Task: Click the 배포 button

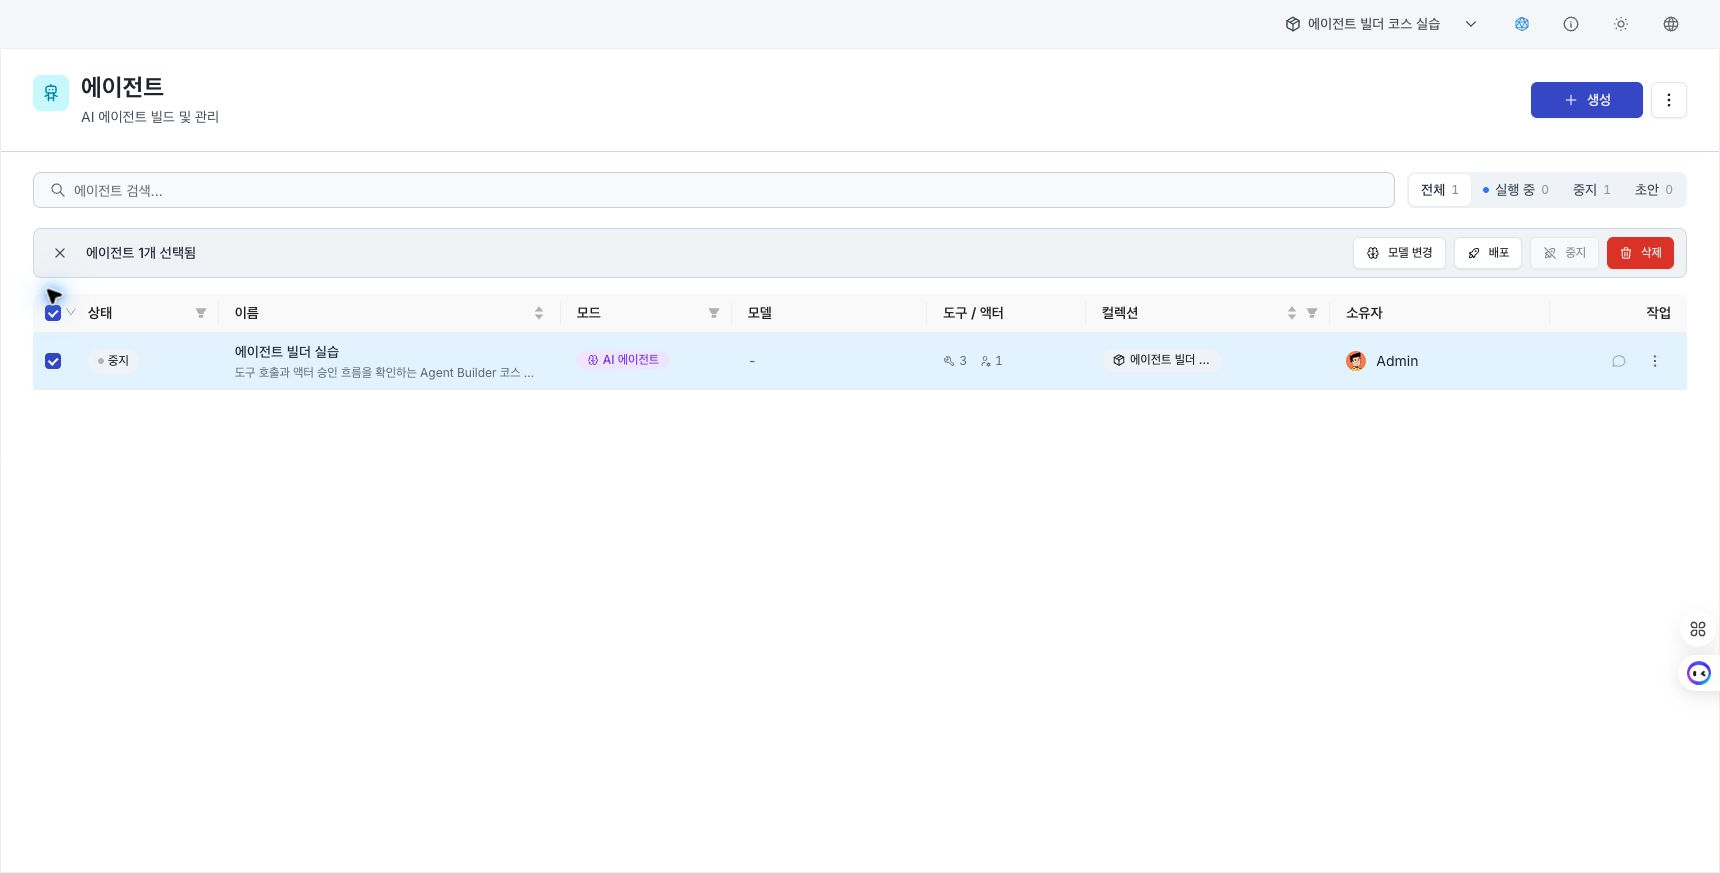Action: 1488,253
